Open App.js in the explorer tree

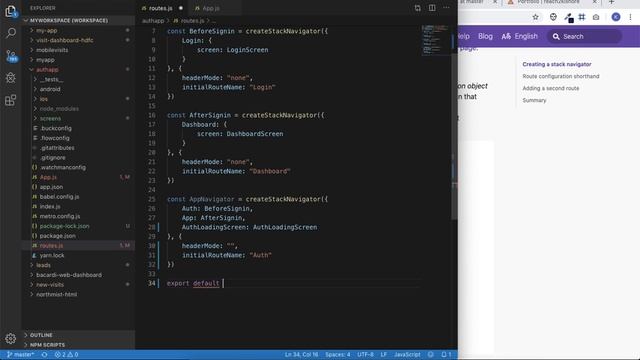click(48, 177)
